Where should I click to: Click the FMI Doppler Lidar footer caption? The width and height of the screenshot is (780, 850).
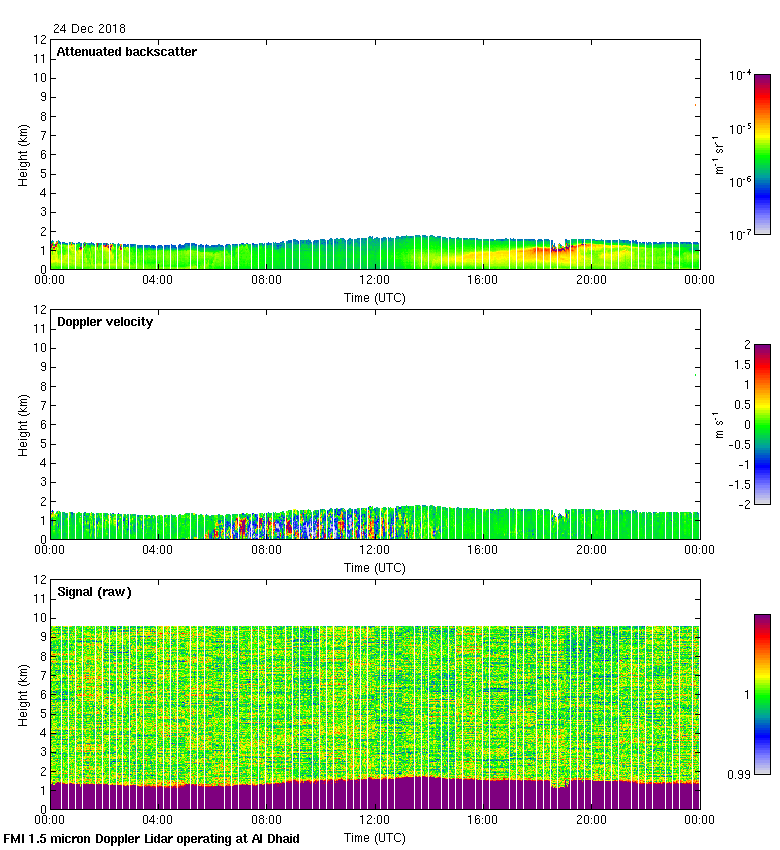click(151, 839)
